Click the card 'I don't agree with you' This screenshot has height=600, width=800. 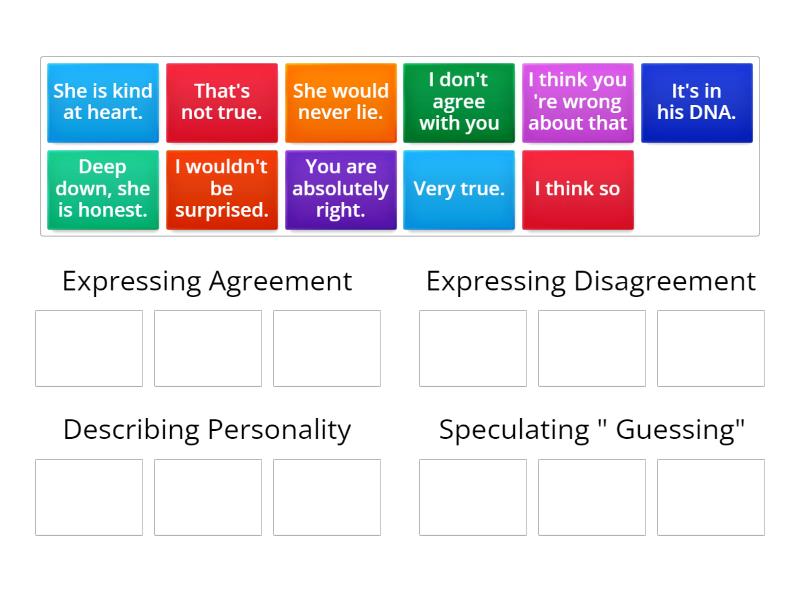pyautogui.click(x=459, y=102)
